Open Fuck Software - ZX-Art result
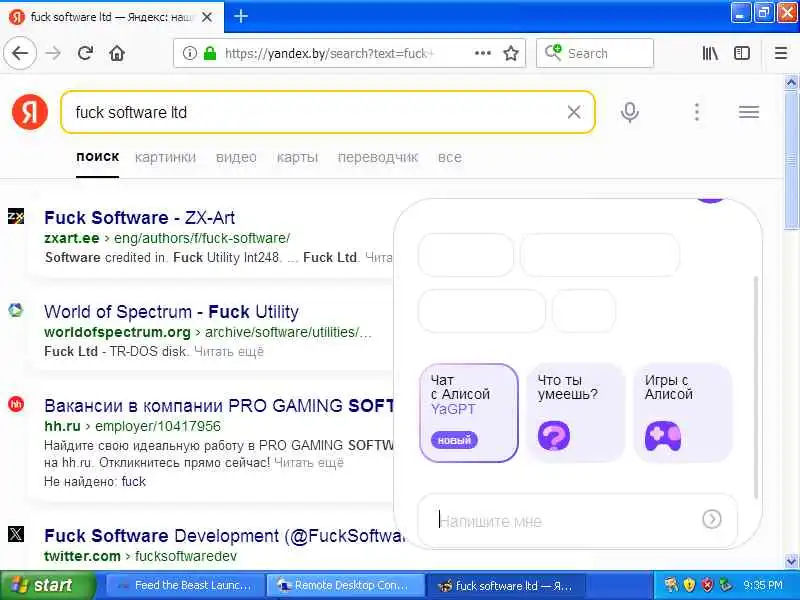 pyautogui.click(x=139, y=218)
